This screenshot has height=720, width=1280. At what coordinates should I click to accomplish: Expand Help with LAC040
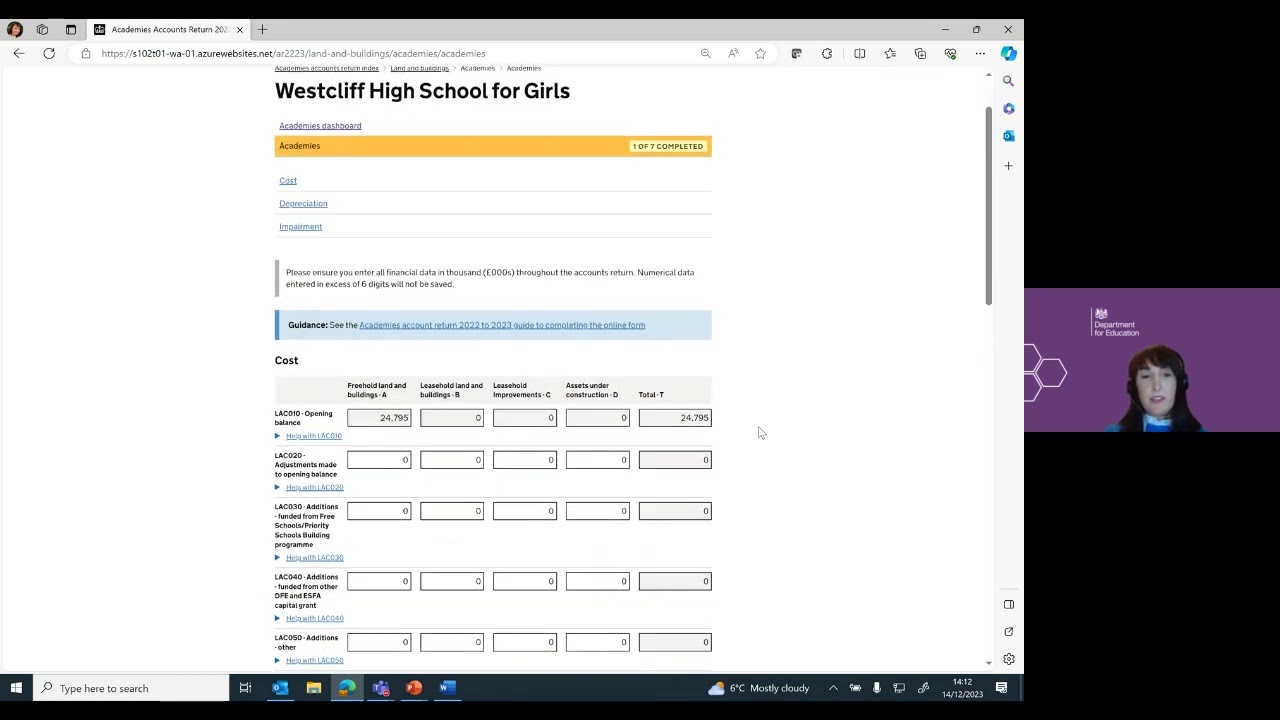pos(314,618)
